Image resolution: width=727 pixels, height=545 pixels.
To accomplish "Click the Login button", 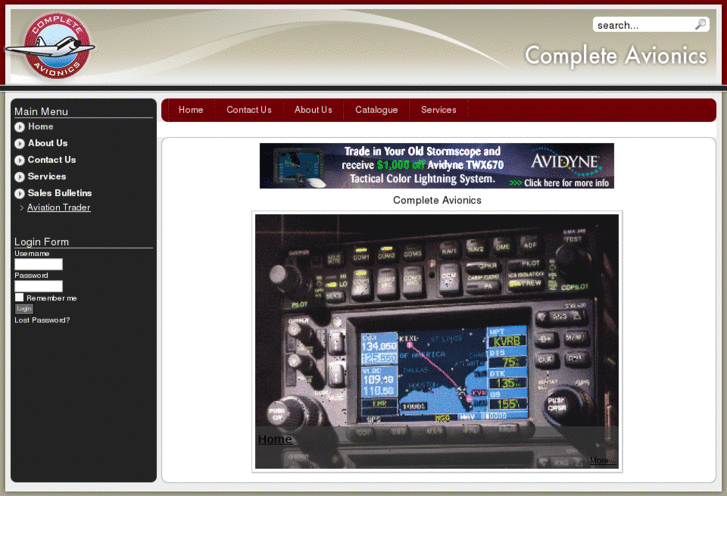I will click(x=24, y=308).
